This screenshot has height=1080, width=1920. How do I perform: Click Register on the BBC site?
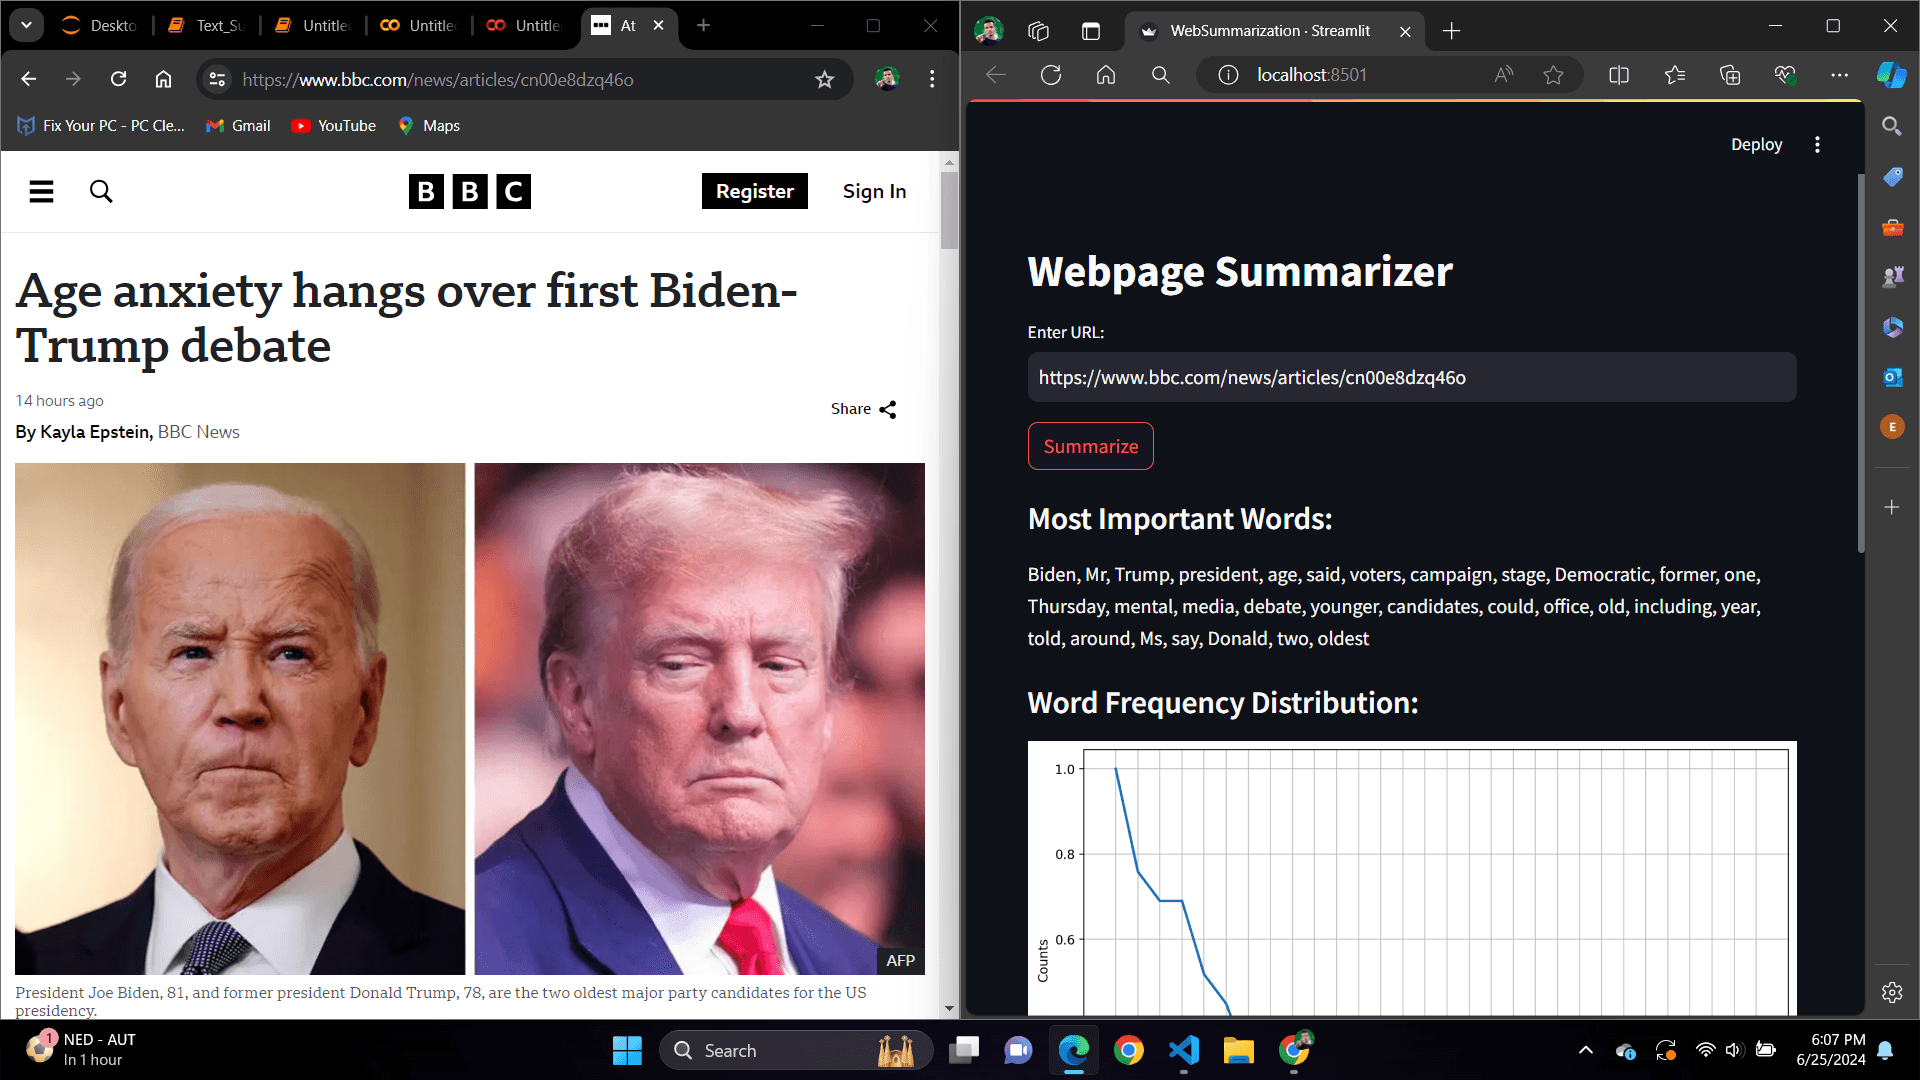pos(755,191)
